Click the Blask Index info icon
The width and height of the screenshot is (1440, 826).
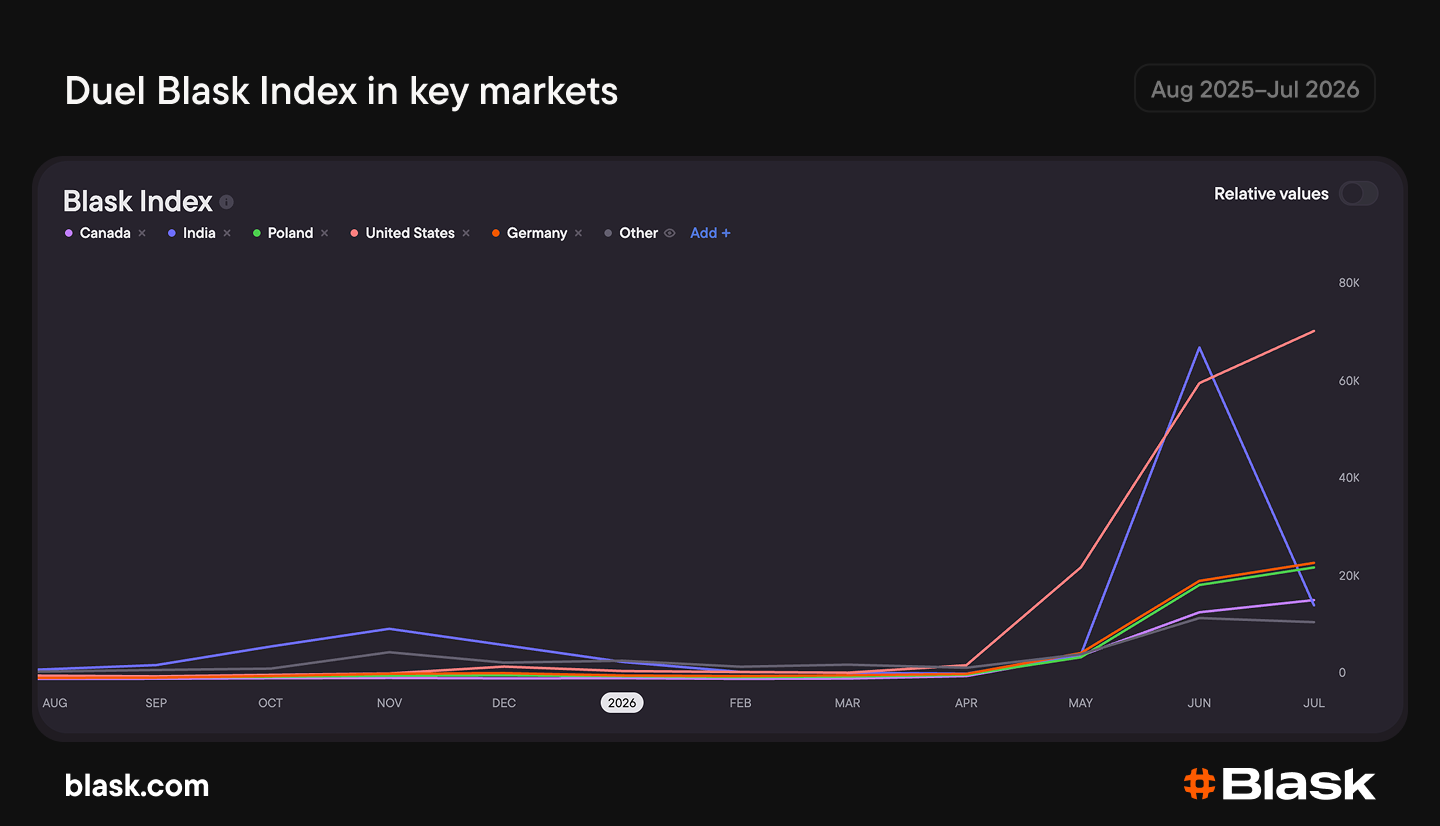(227, 202)
